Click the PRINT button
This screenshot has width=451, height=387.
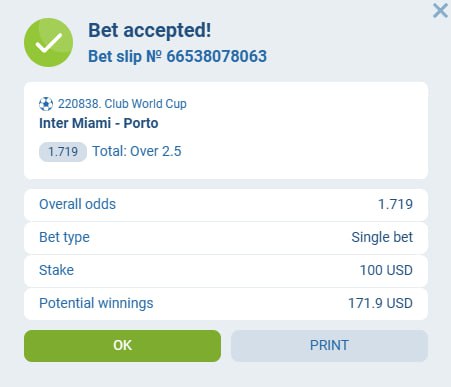329,346
